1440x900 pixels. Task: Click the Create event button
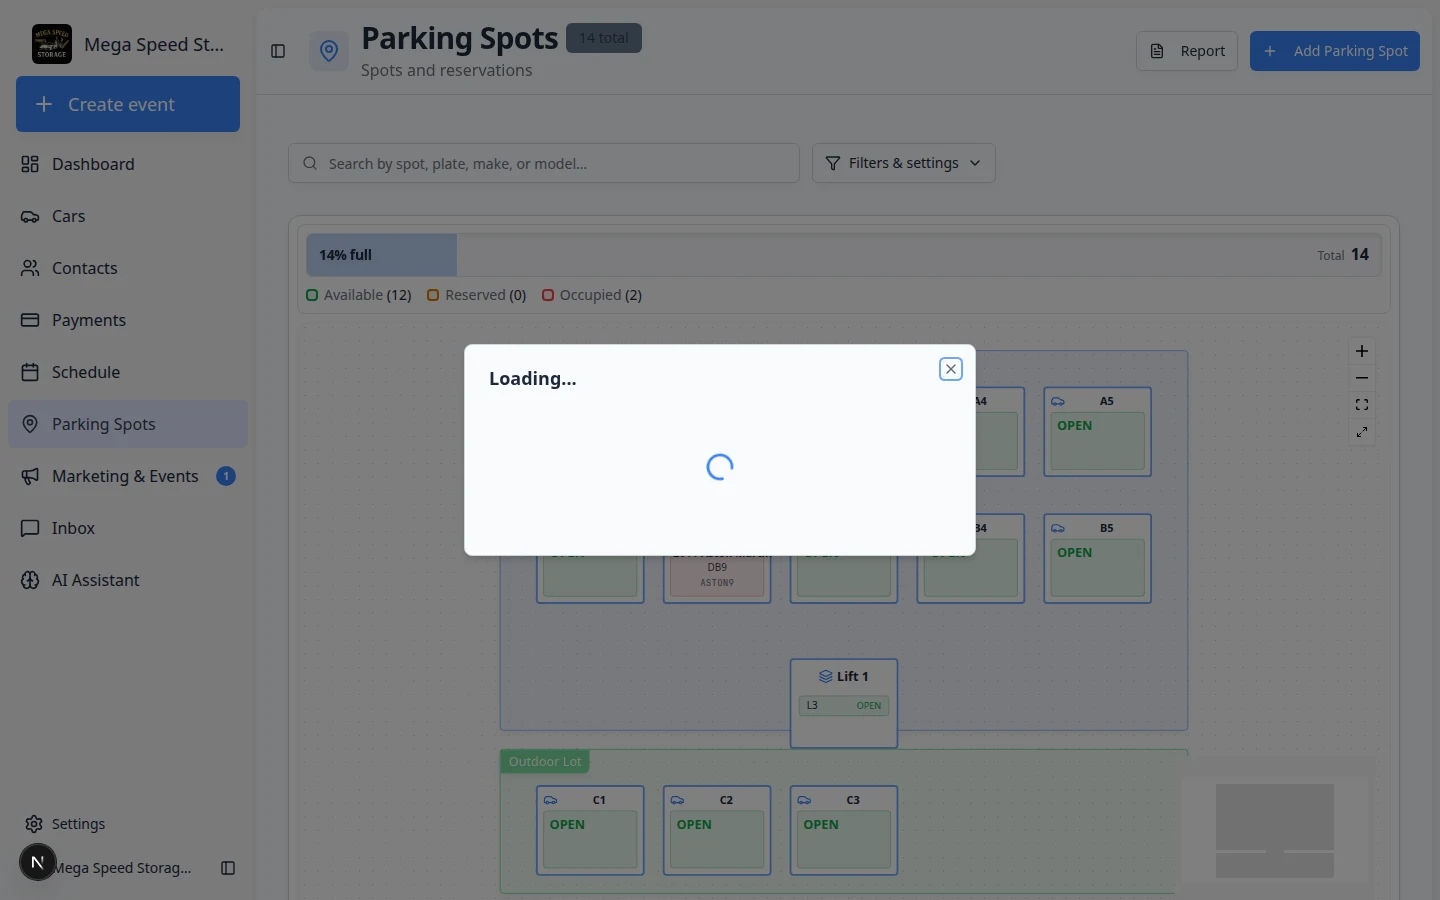coord(128,104)
